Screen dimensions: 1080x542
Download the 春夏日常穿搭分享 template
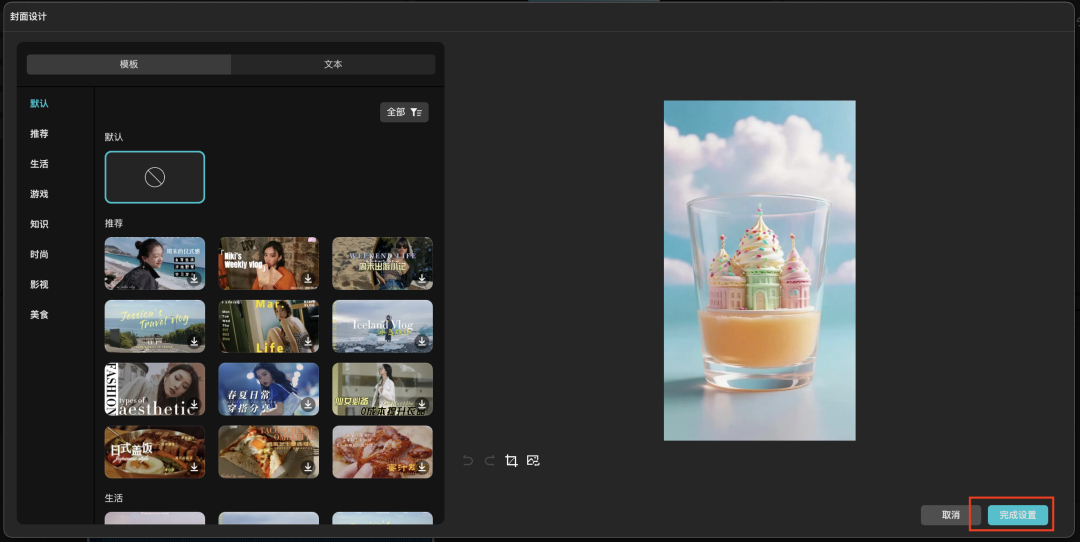[308, 405]
